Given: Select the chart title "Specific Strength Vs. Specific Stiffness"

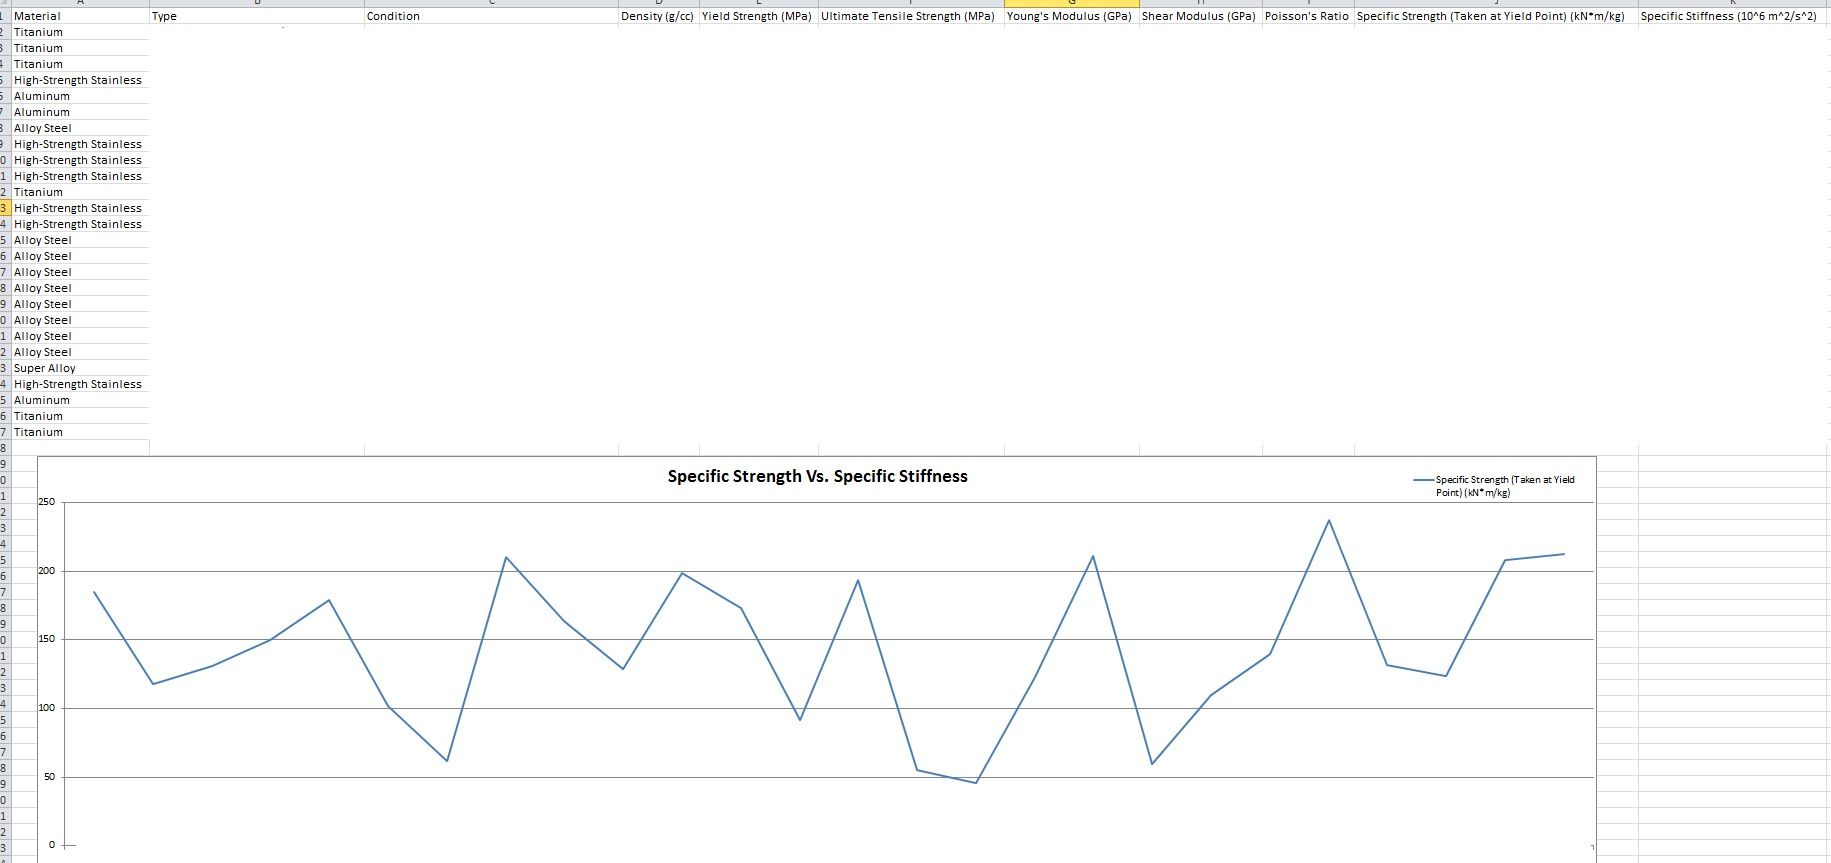Looking at the screenshot, I should click(817, 476).
